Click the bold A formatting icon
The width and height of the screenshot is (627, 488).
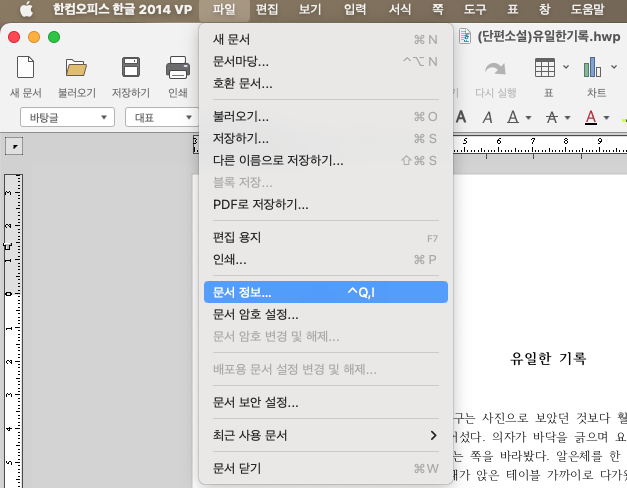[461, 117]
